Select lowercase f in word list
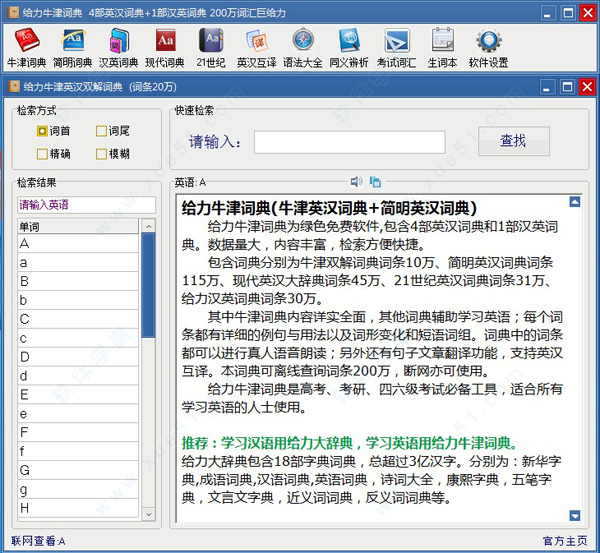This screenshot has width=600, height=553. pos(78,451)
